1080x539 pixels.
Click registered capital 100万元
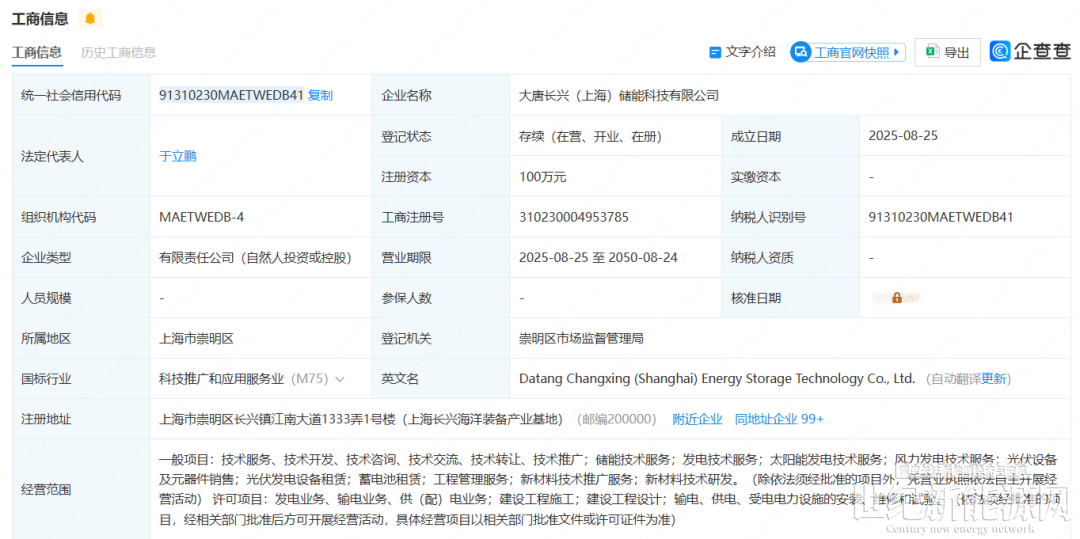tap(542, 177)
